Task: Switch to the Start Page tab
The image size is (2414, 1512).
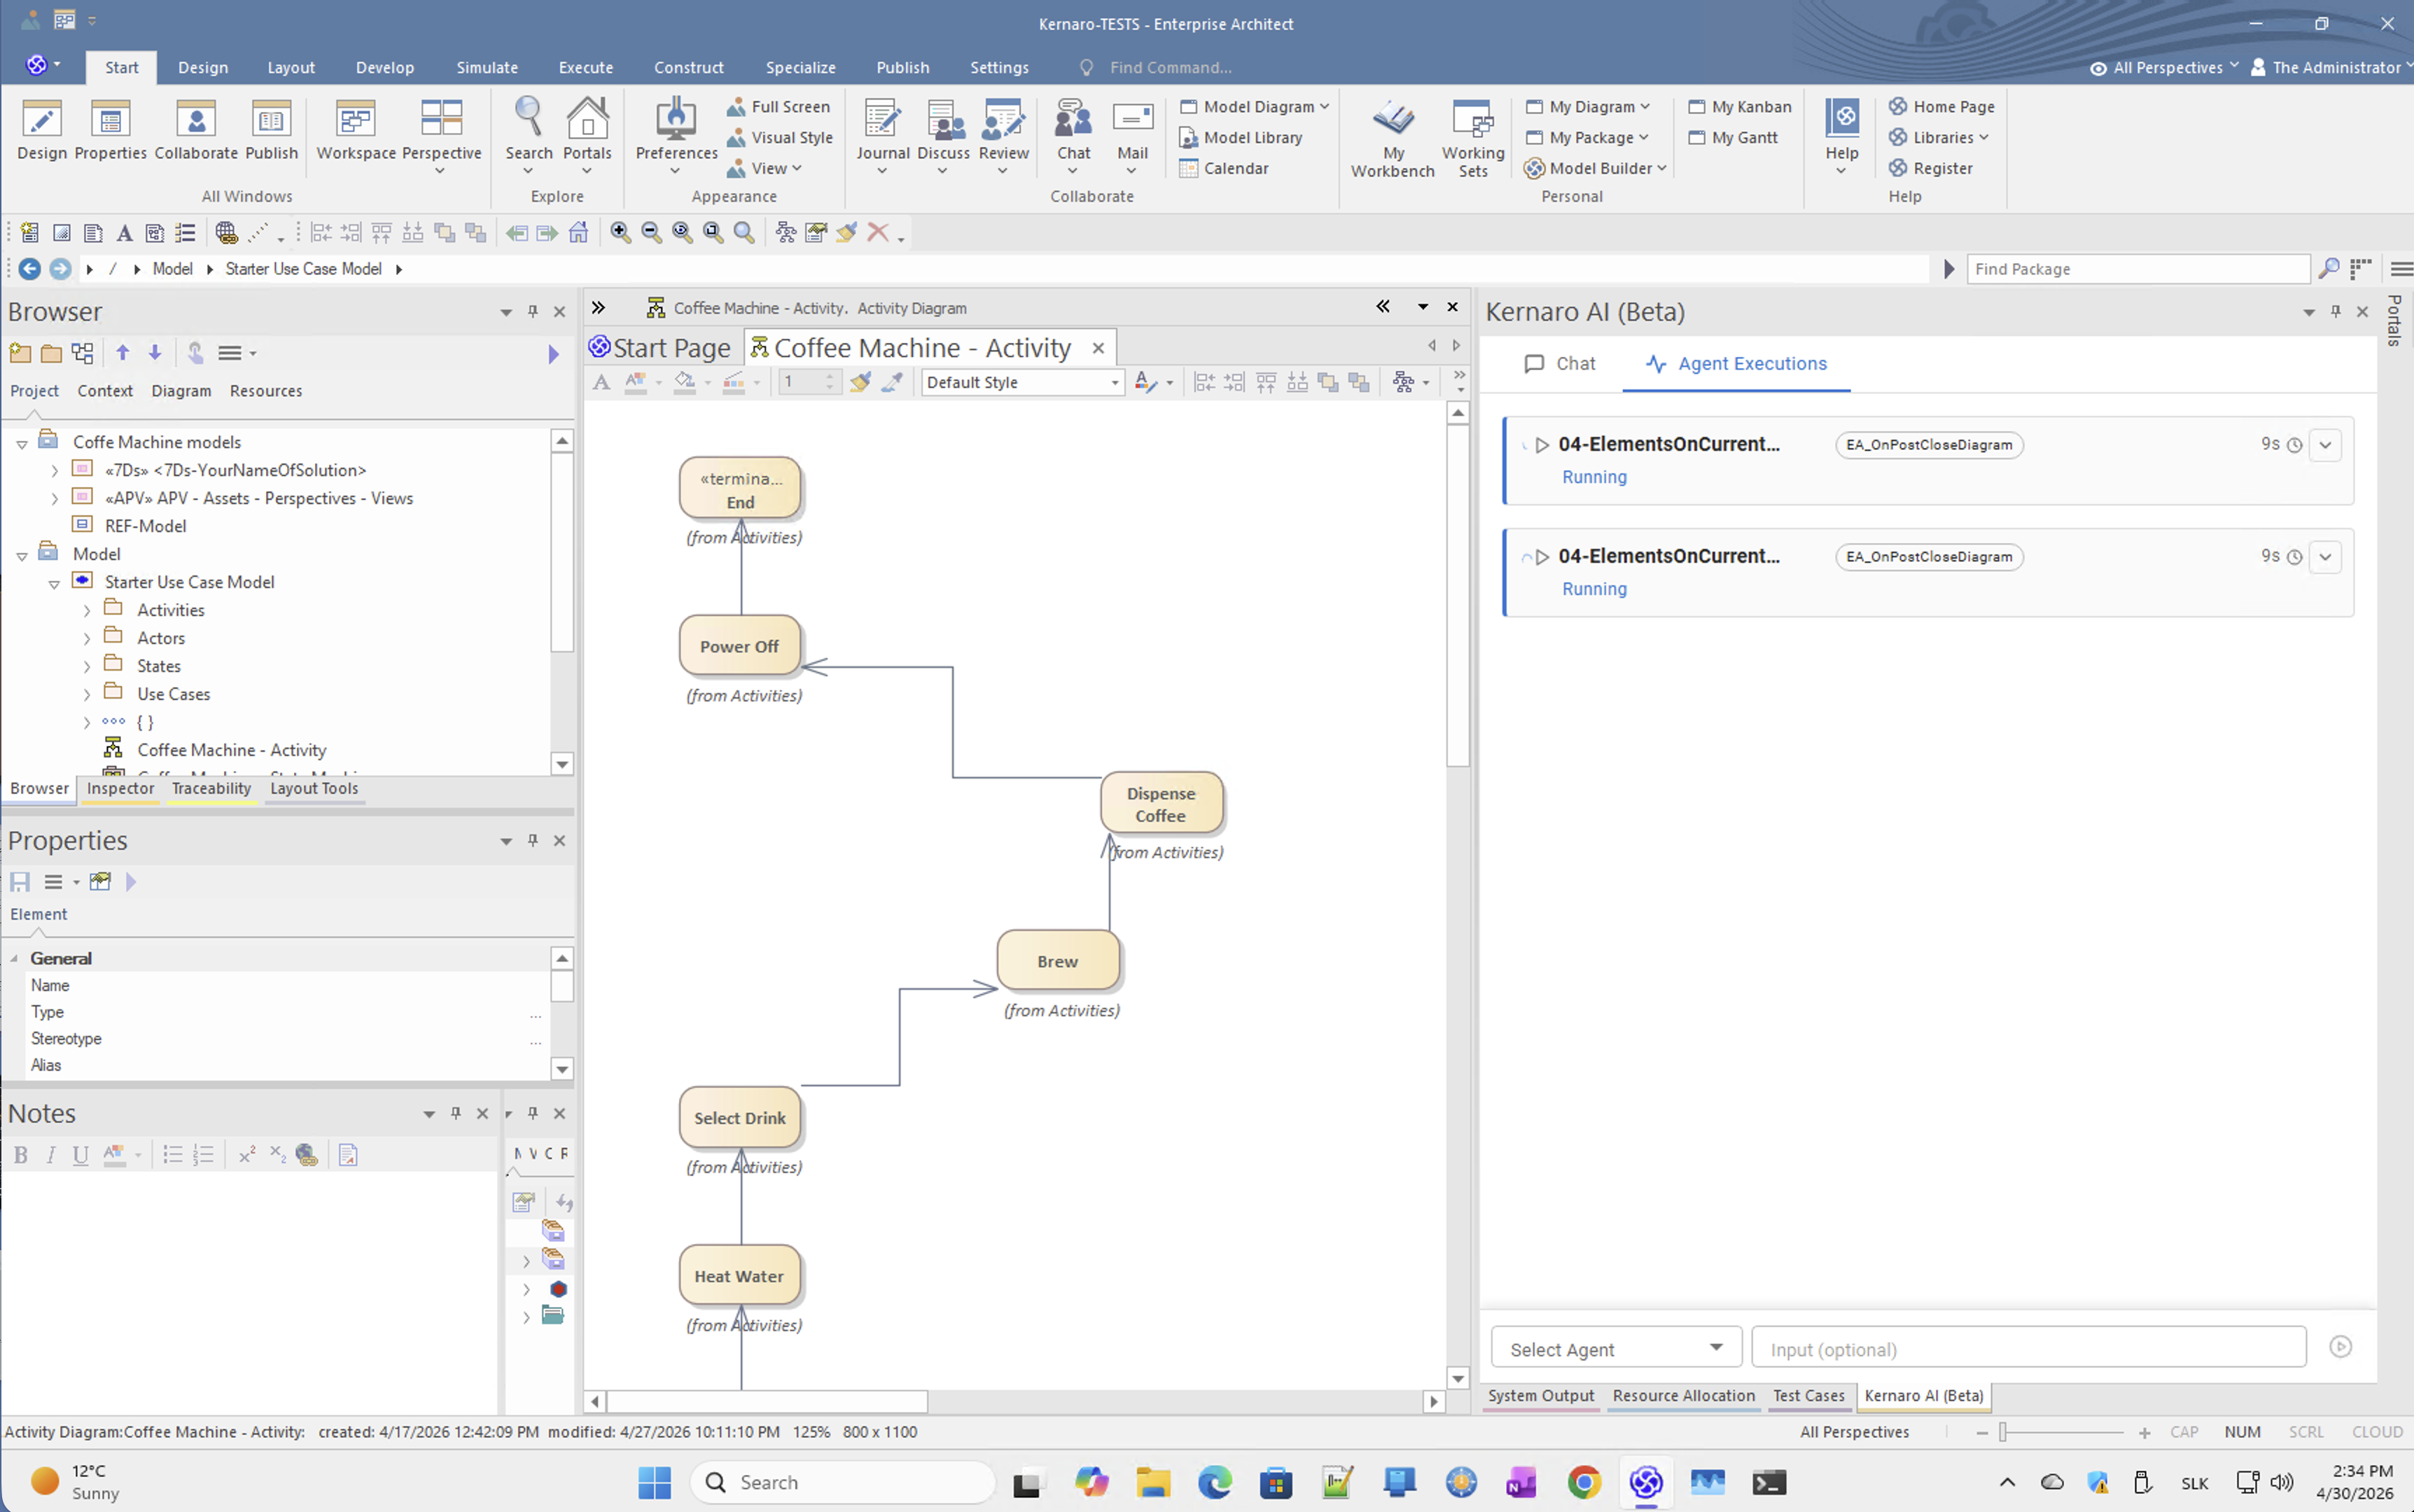Action: [661, 348]
